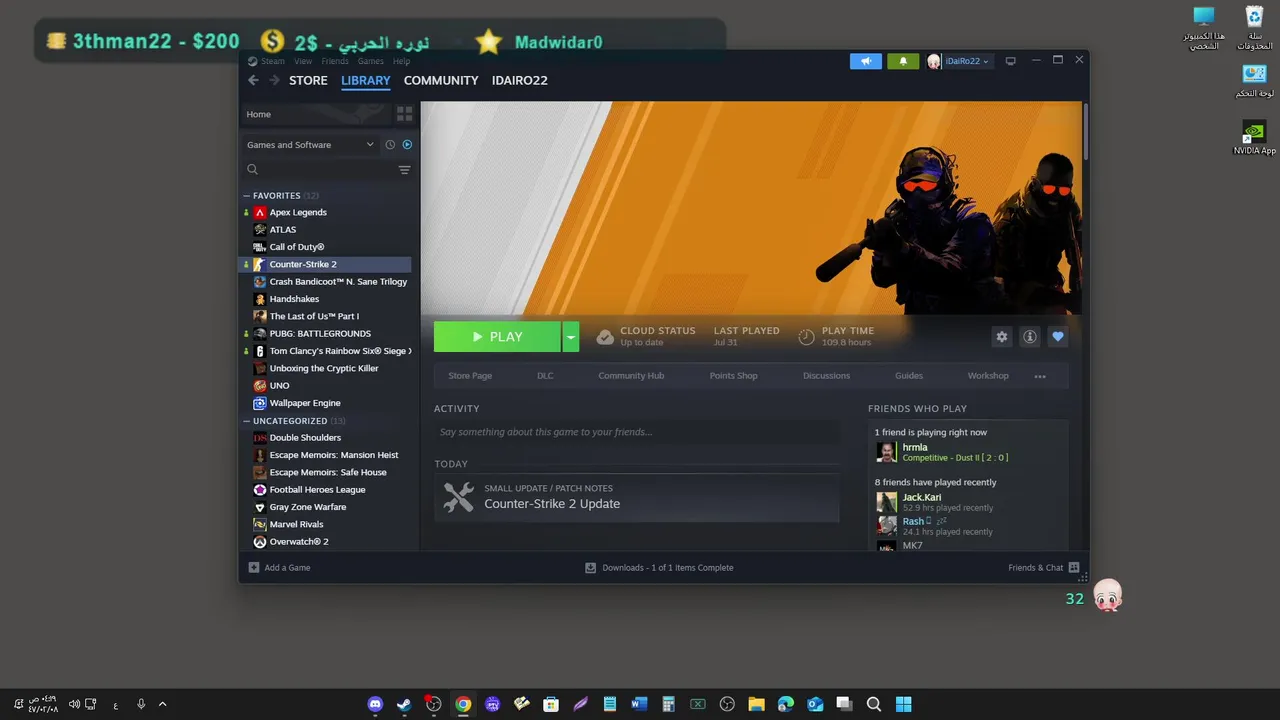
Task: Open the advanced filter icon beside search
Action: coord(404,170)
